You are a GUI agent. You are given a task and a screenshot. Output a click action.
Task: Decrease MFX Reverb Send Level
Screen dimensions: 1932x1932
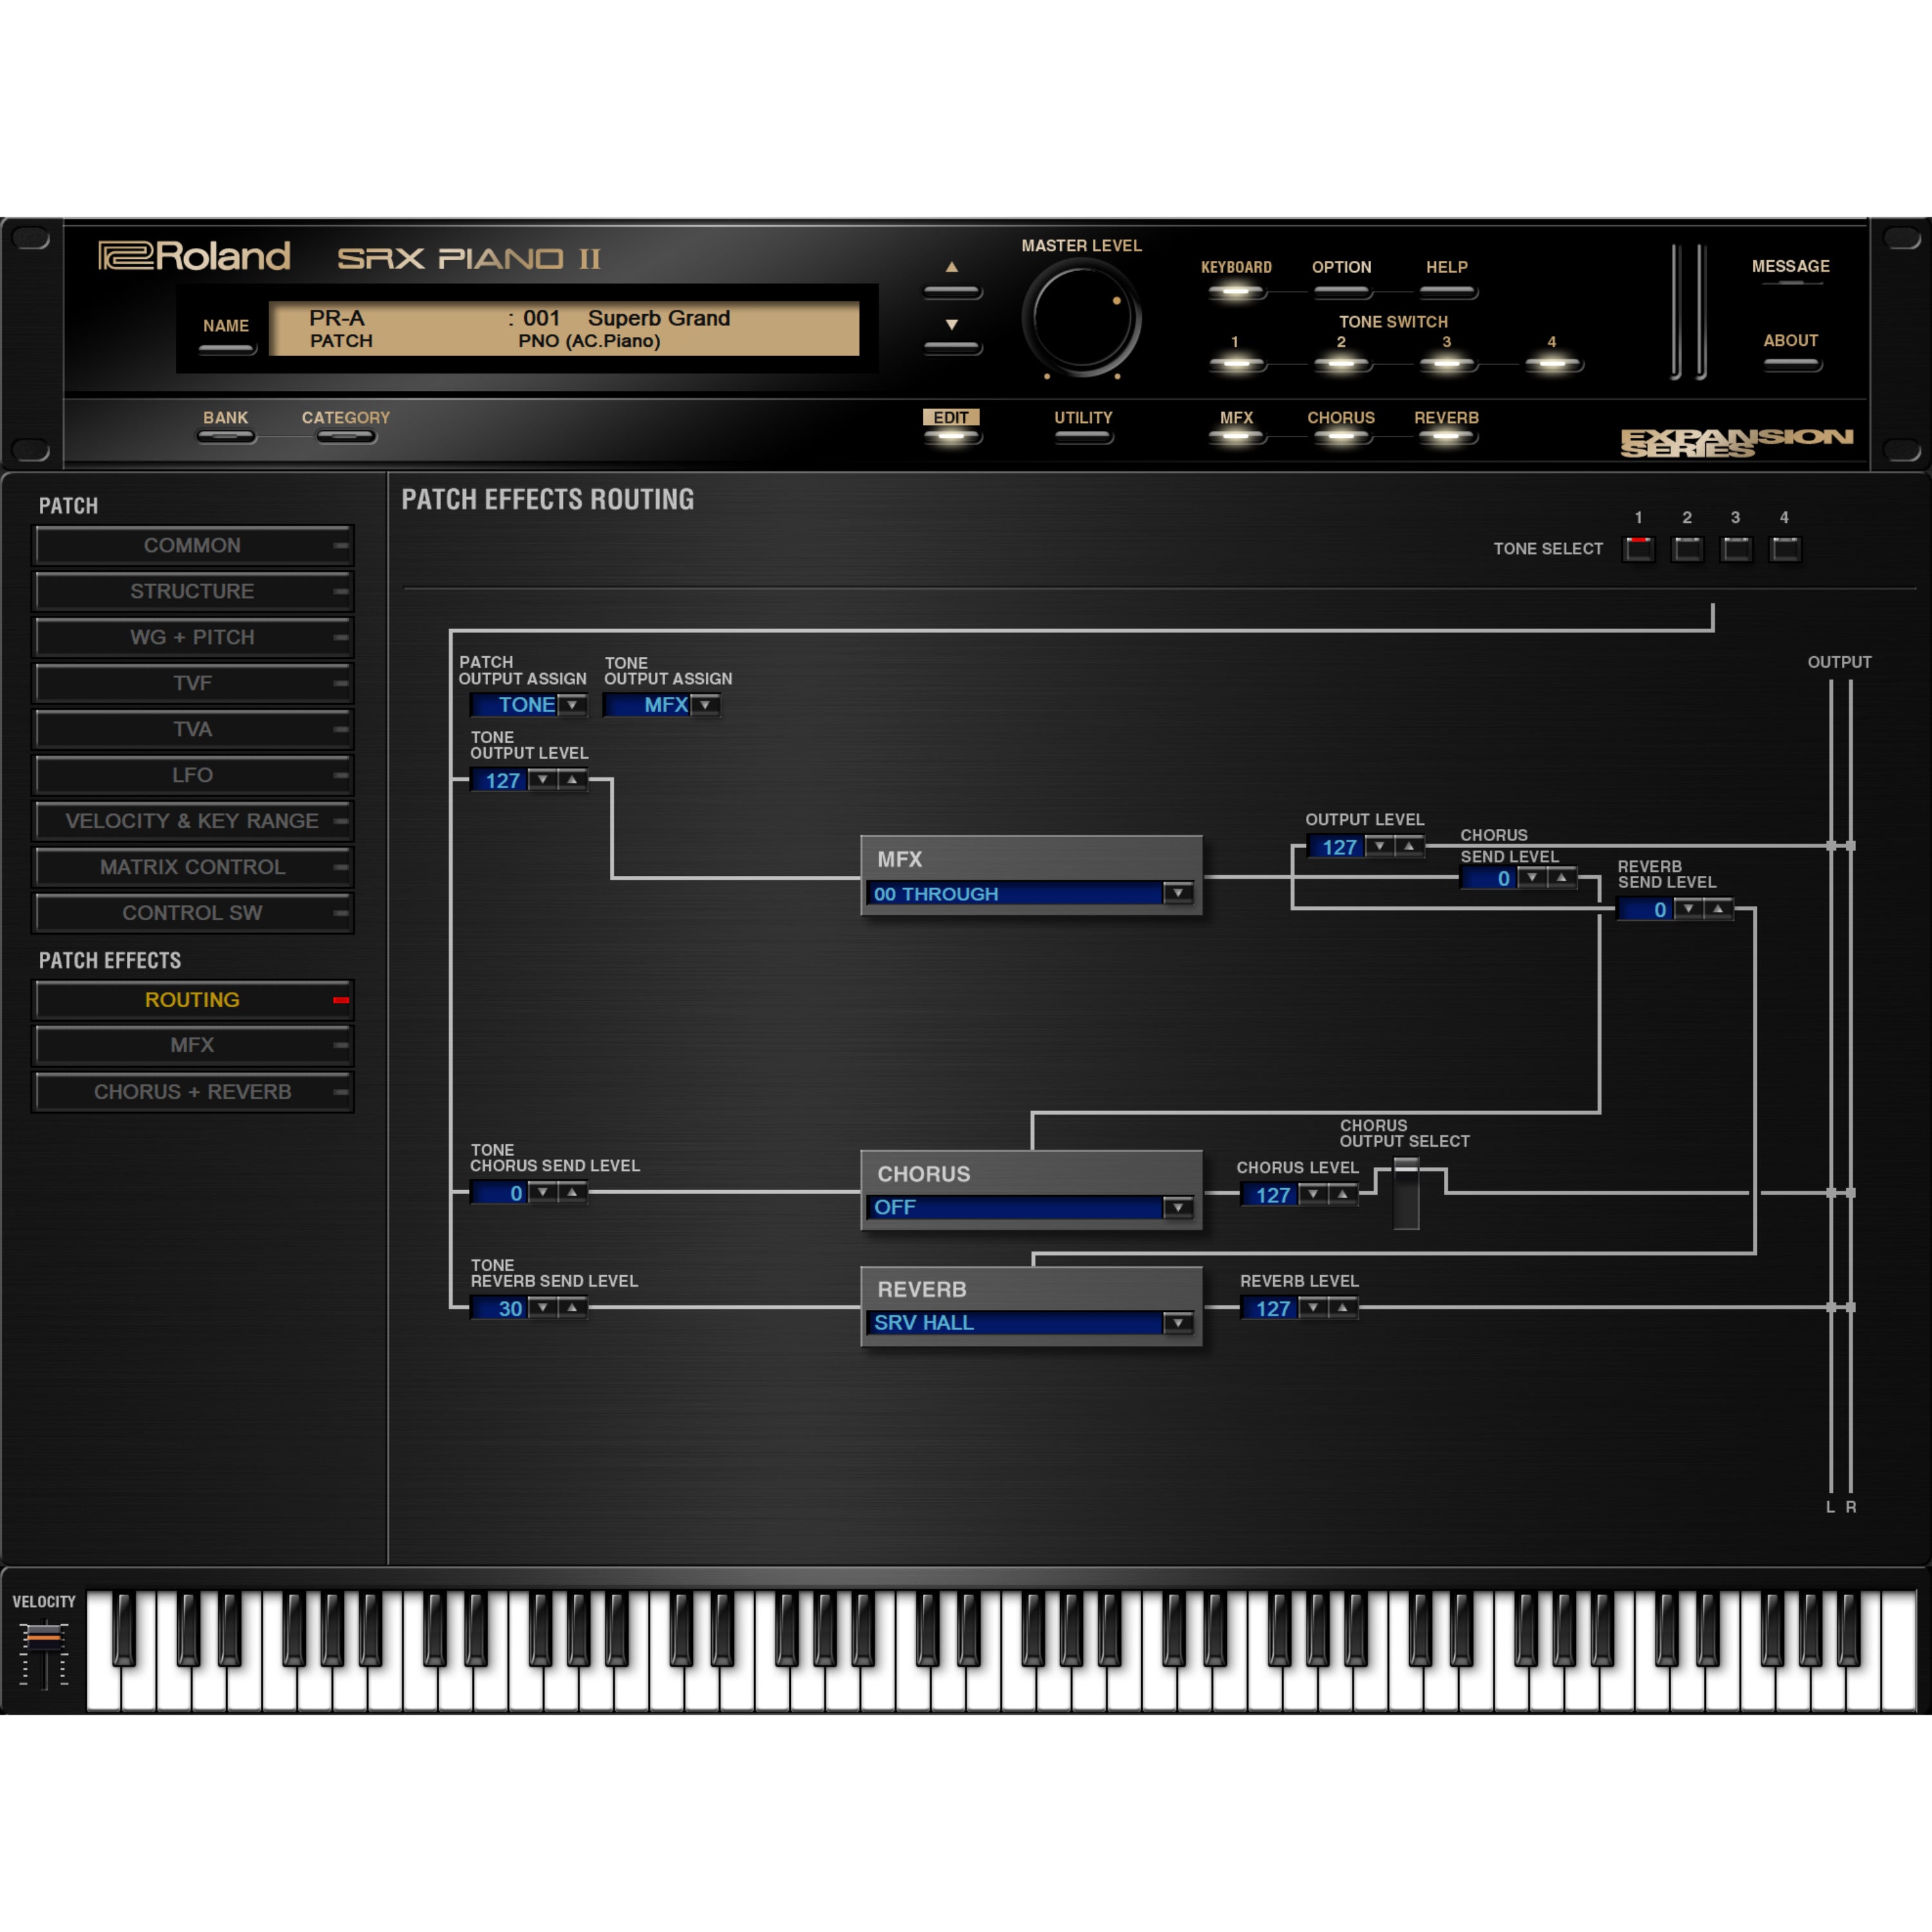pos(1688,908)
